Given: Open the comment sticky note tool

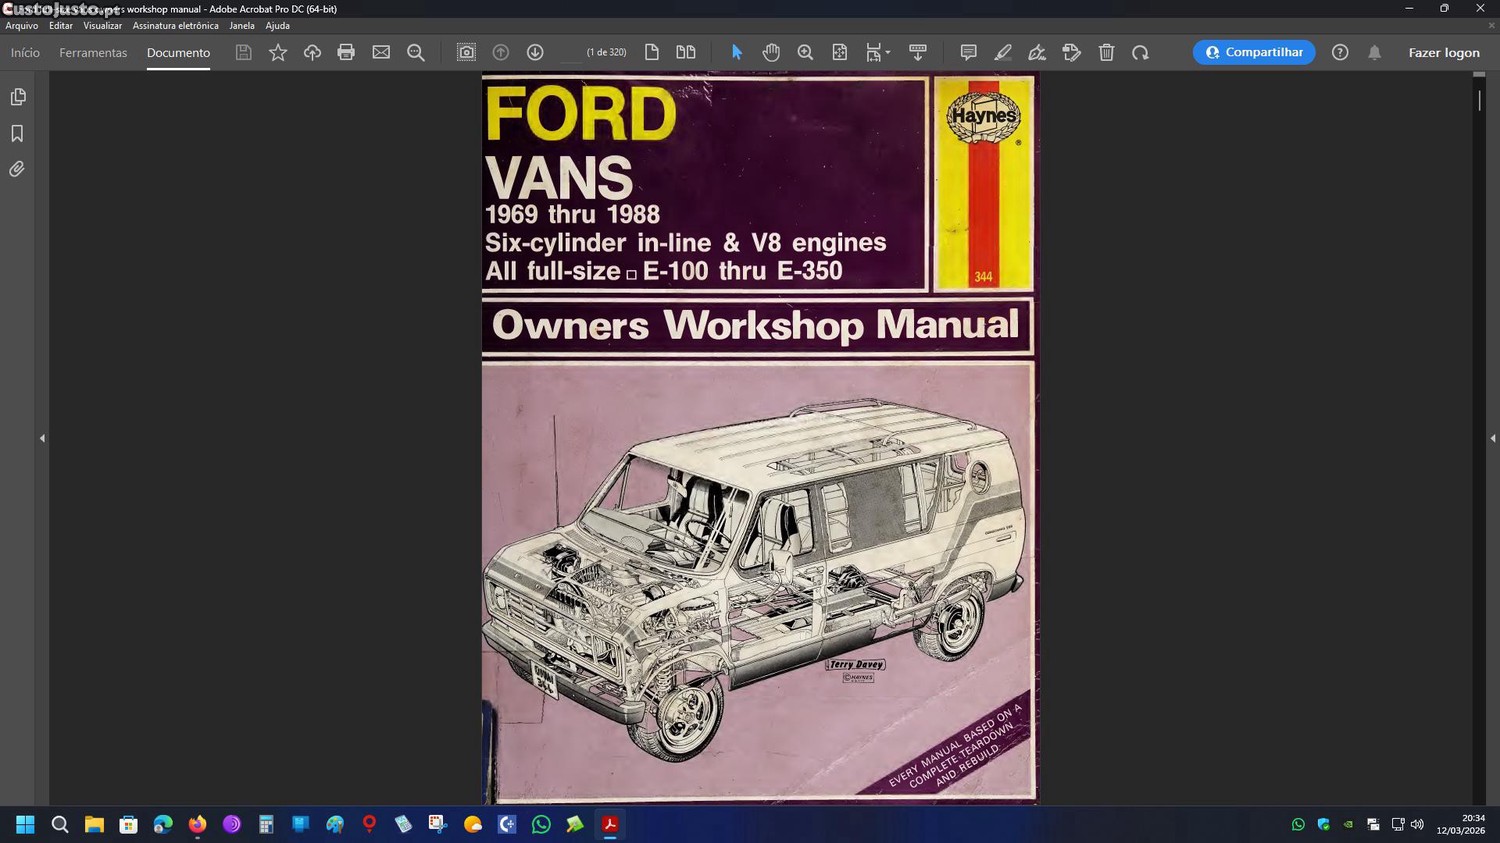Looking at the screenshot, I should [968, 52].
